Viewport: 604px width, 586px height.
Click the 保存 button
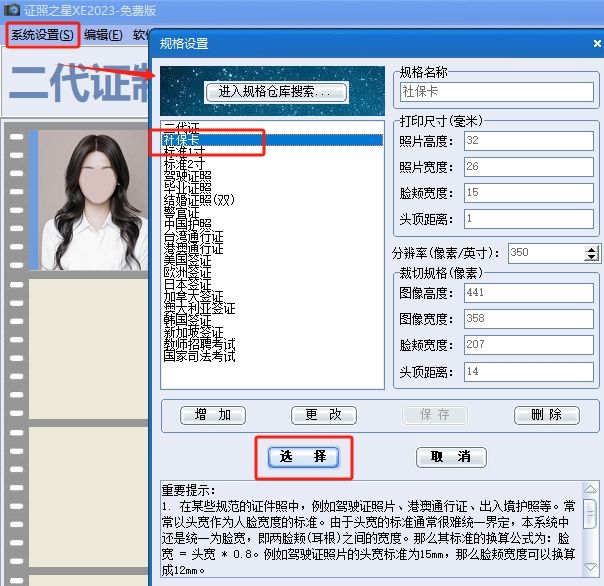point(435,415)
